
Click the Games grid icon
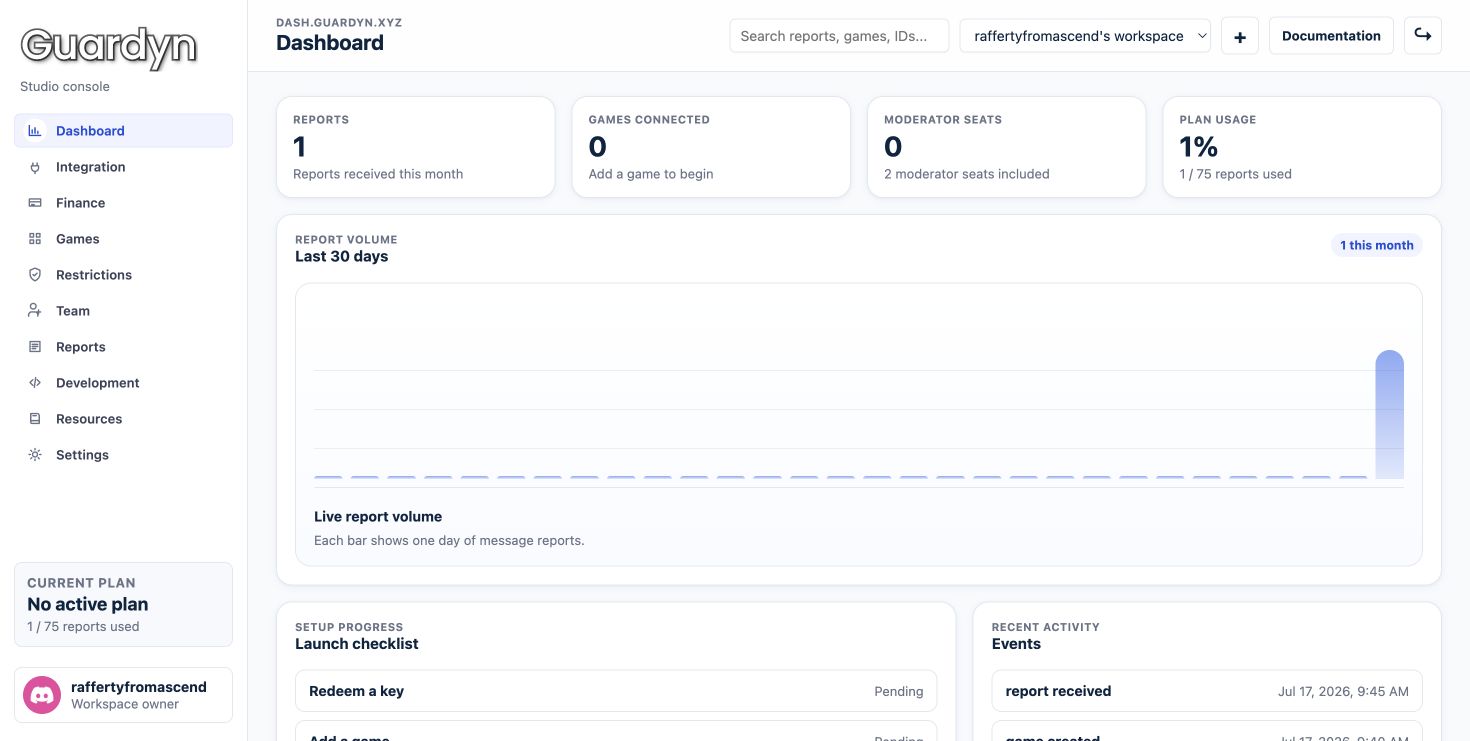[35, 239]
